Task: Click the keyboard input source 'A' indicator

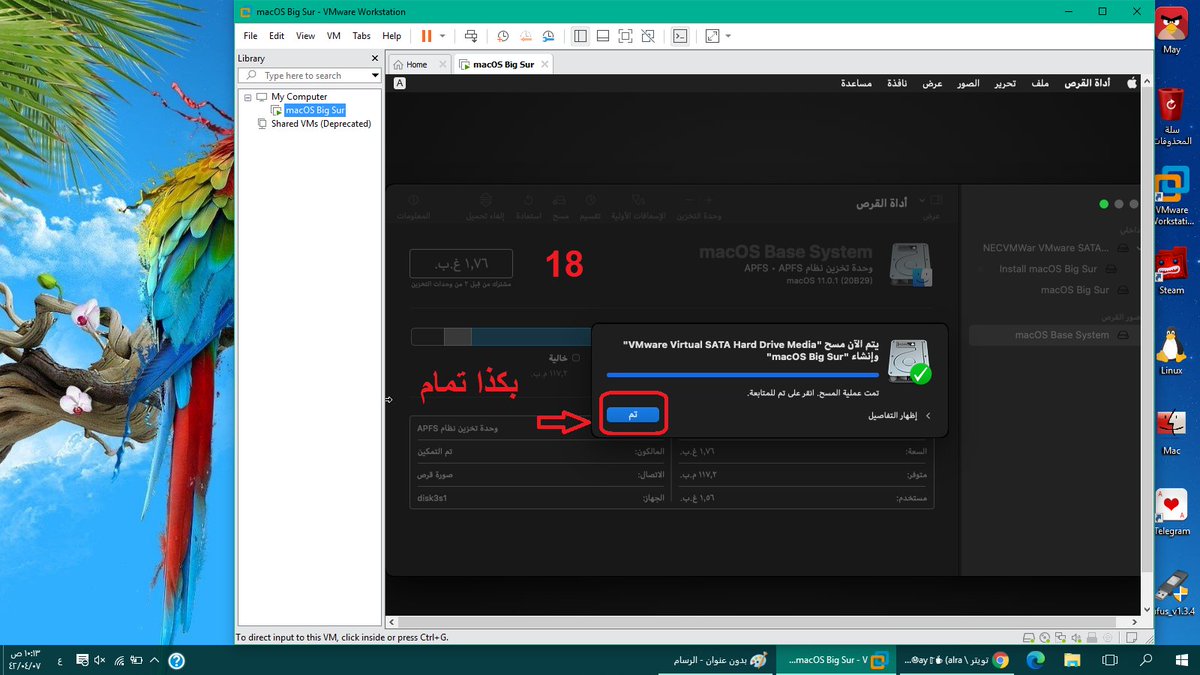Action: pos(400,84)
